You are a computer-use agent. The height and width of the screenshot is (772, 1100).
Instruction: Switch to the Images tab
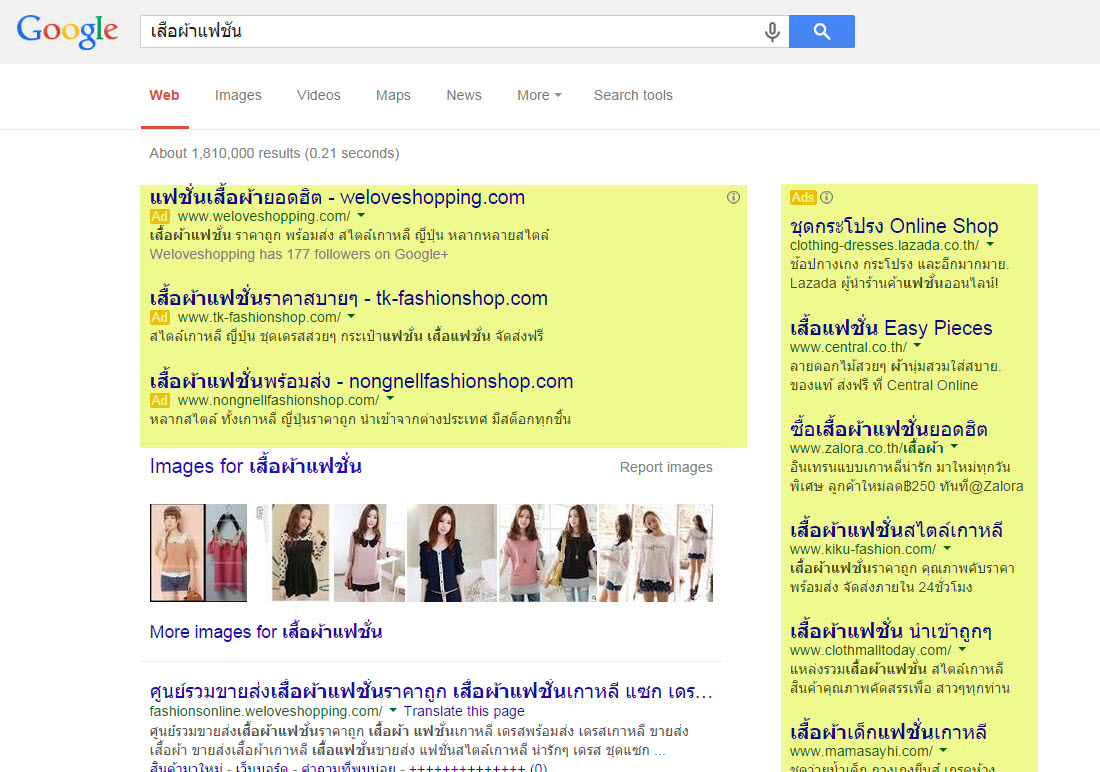click(x=238, y=96)
